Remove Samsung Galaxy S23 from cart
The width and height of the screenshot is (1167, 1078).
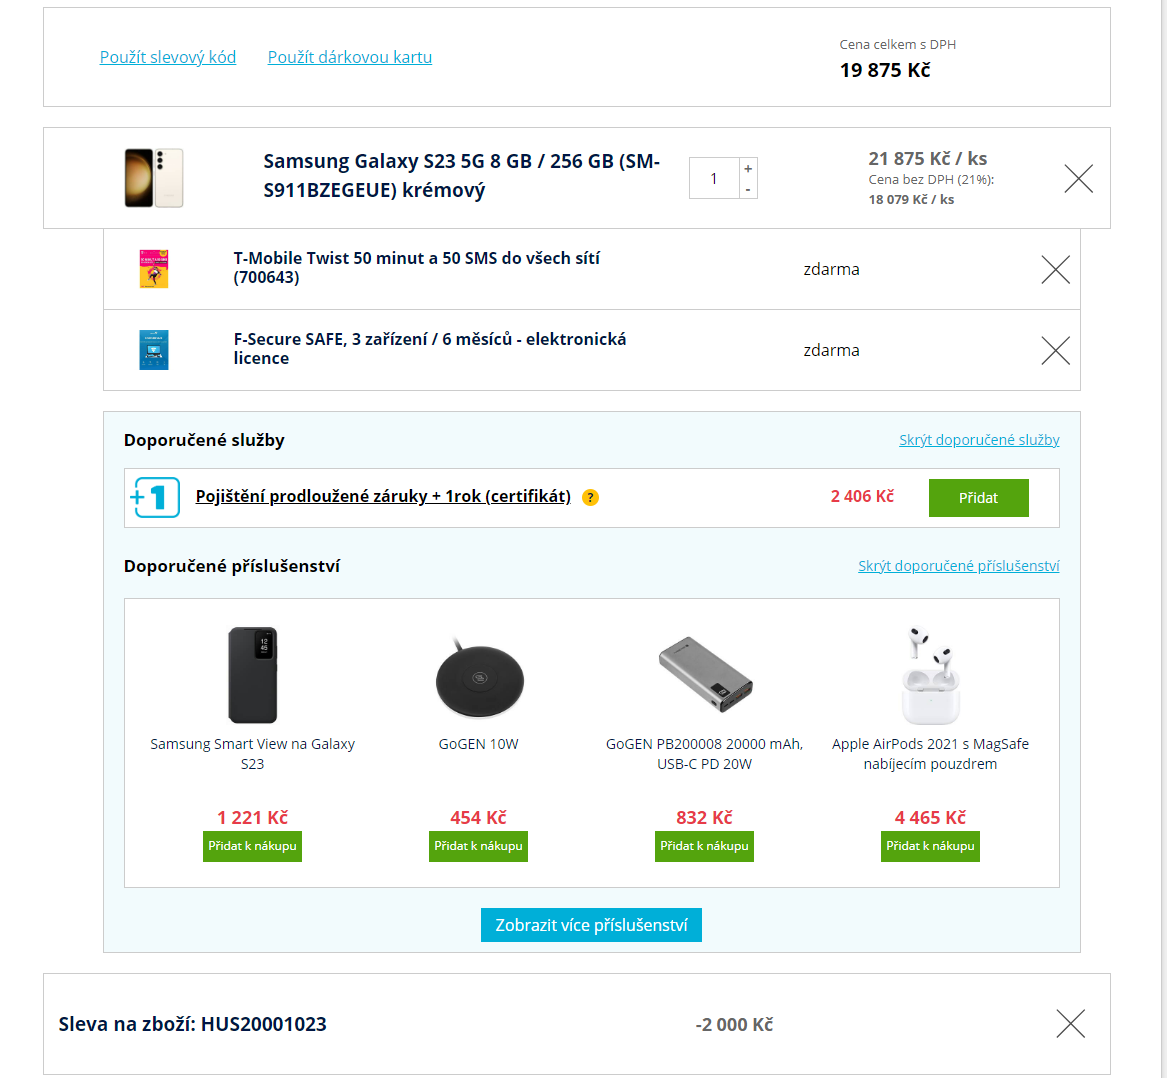coord(1078,179)
